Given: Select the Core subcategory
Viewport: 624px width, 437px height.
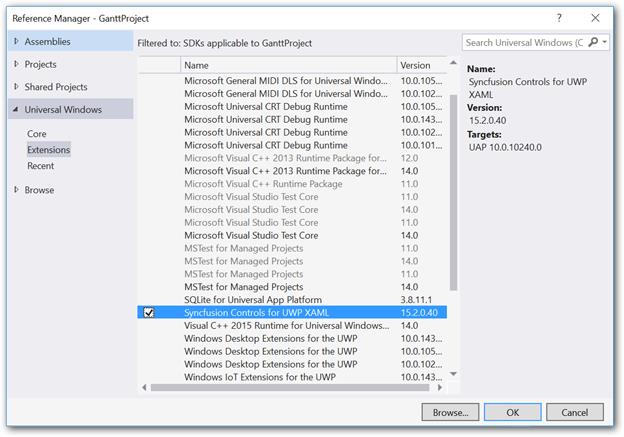Looking at the screenshot, I should [37, 134].
